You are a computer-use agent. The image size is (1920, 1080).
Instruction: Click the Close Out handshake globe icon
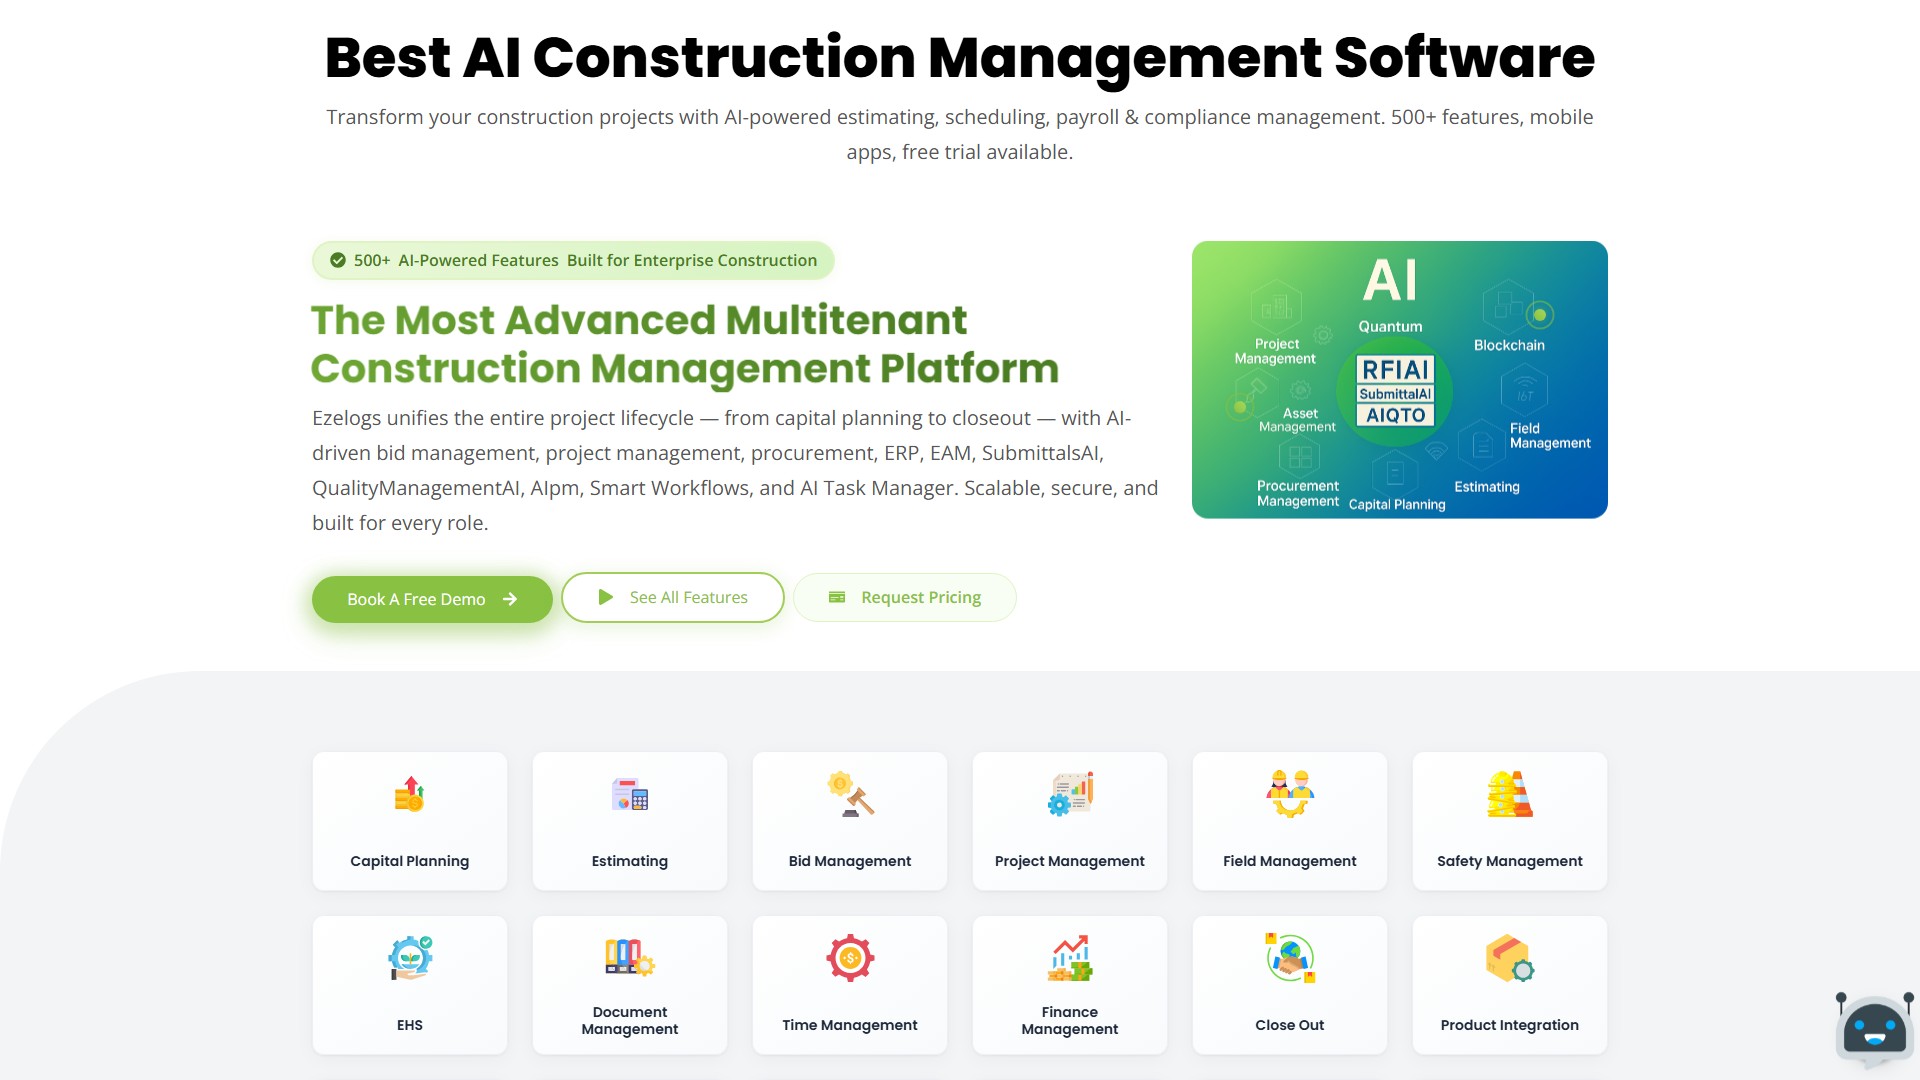[x=1290, y=959]
